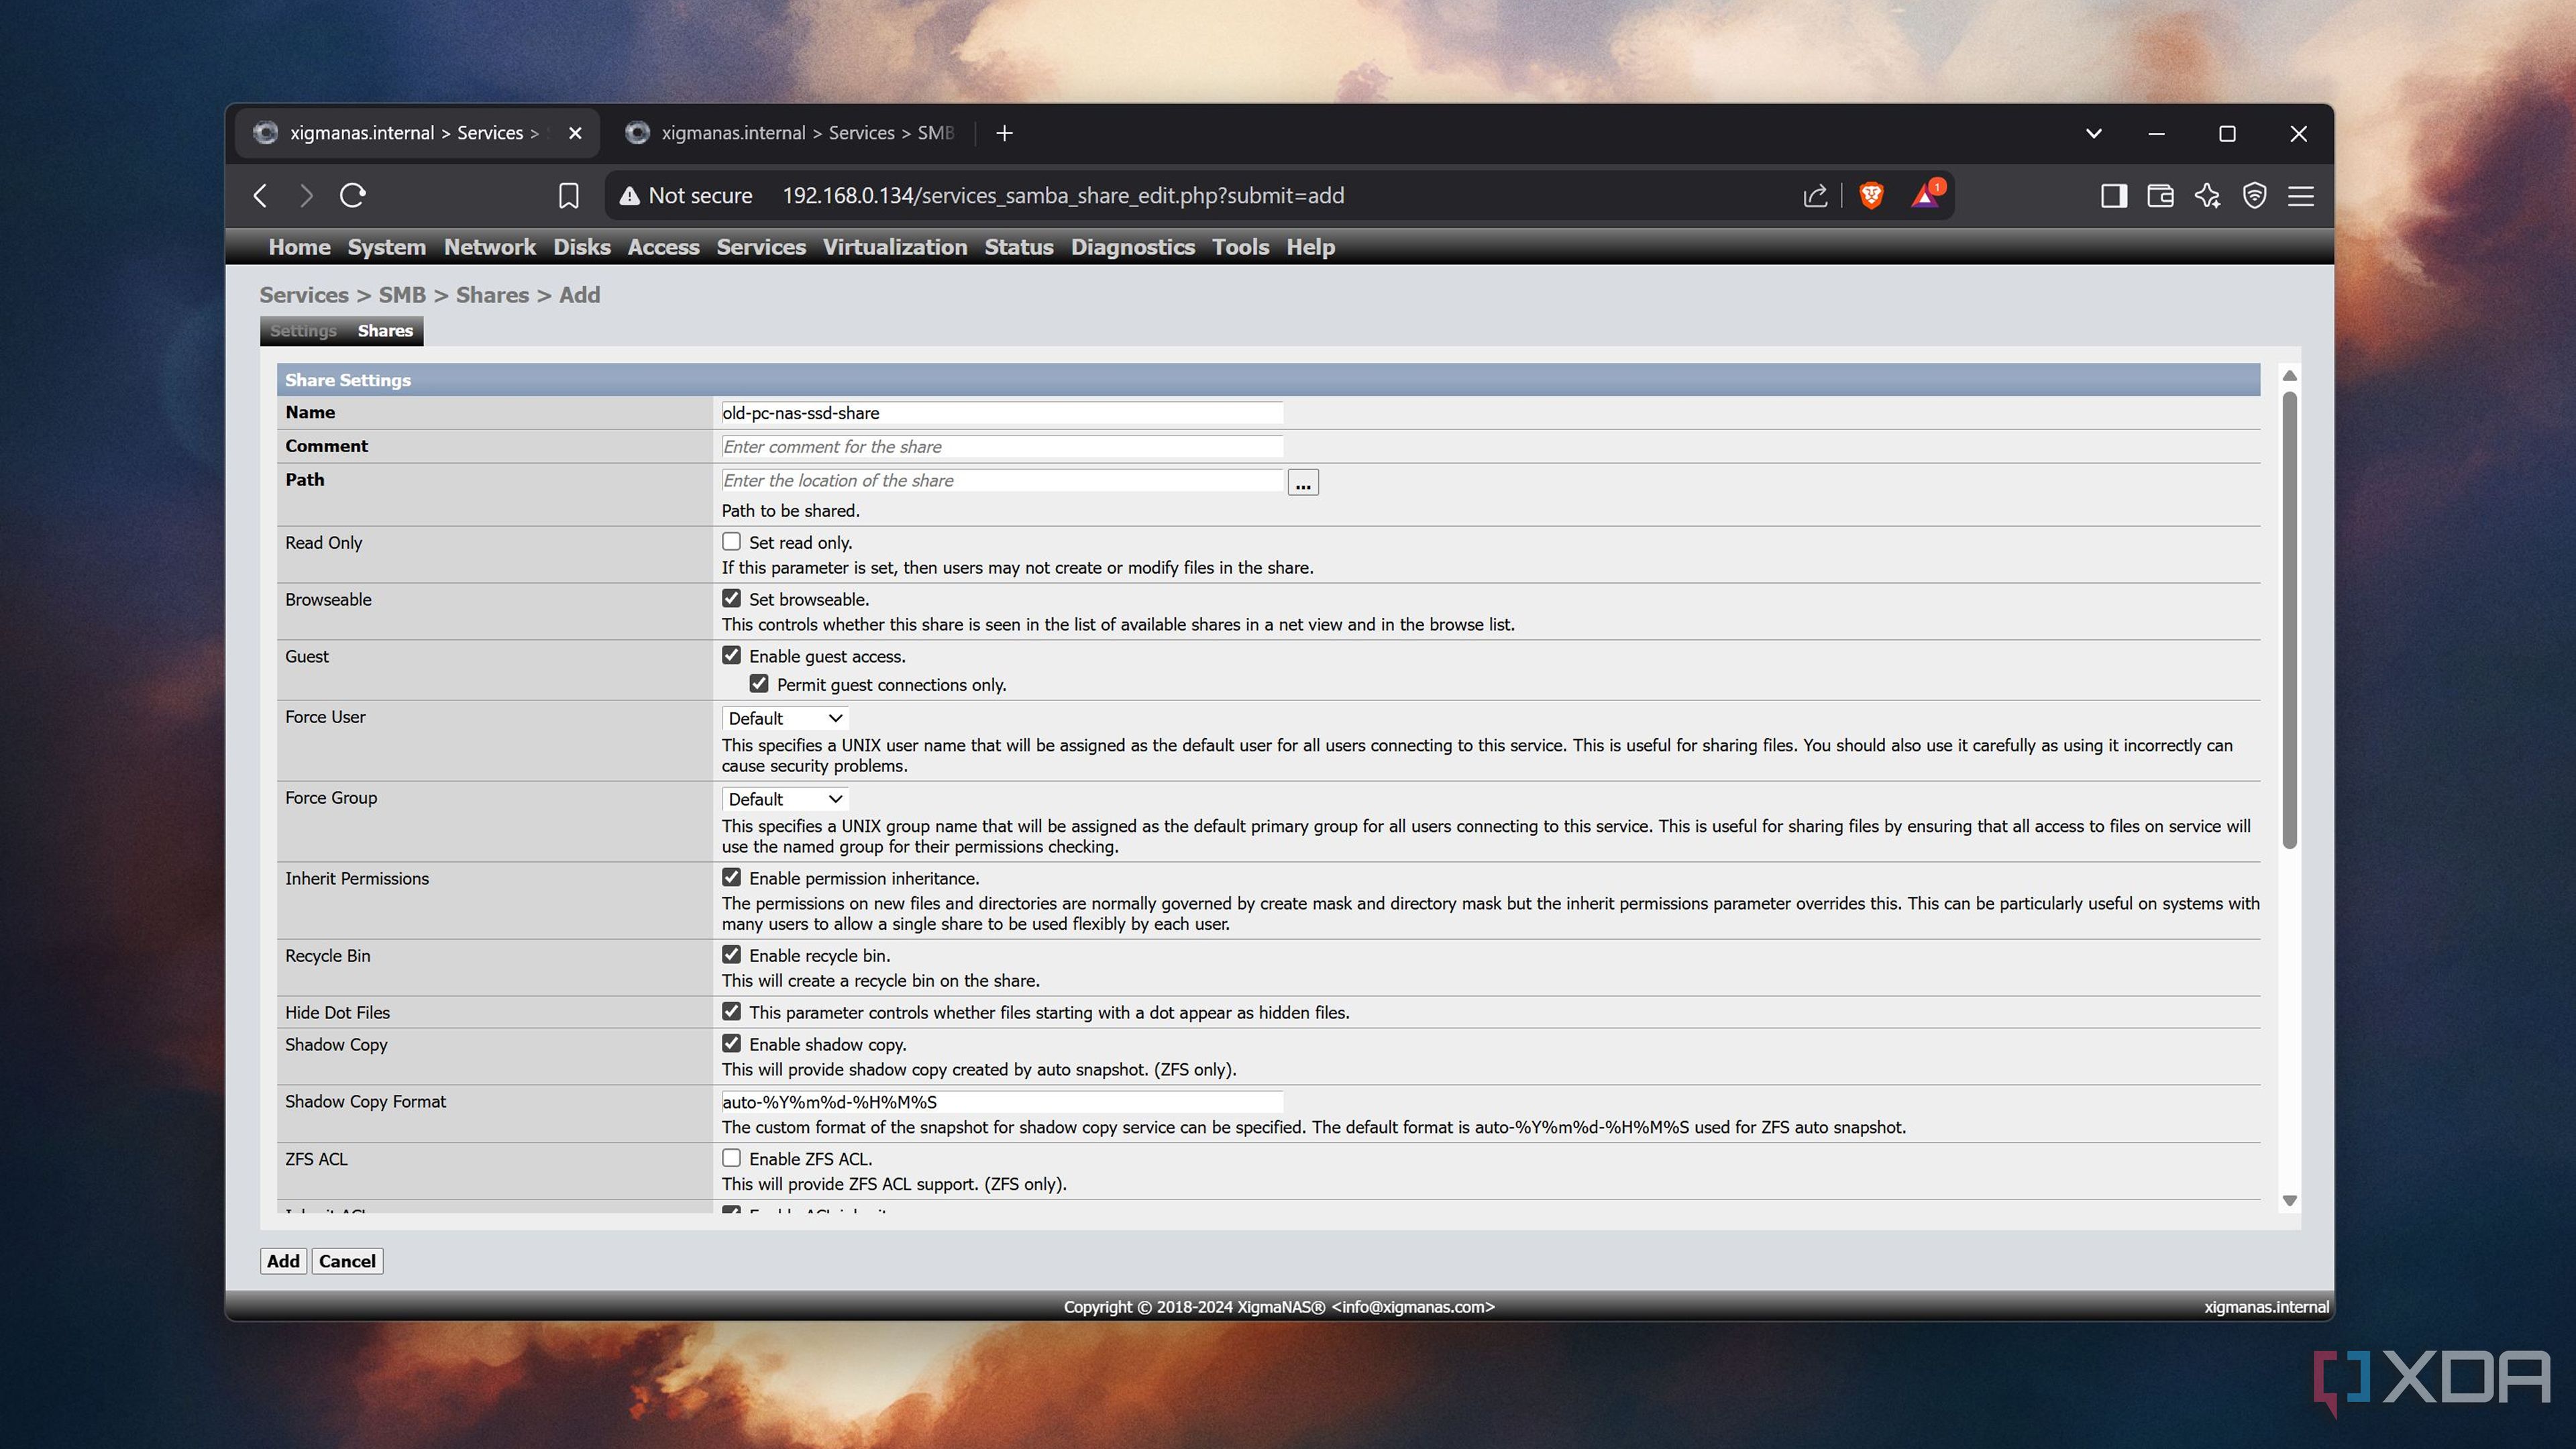Click the form's vertical scrollbar thumb
This screenshot has width=2576, height=1449.
[2289, 620]
